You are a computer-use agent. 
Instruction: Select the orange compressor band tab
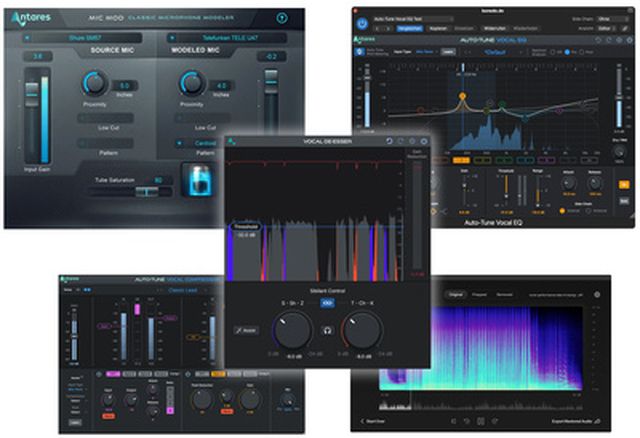coord(218,374)
